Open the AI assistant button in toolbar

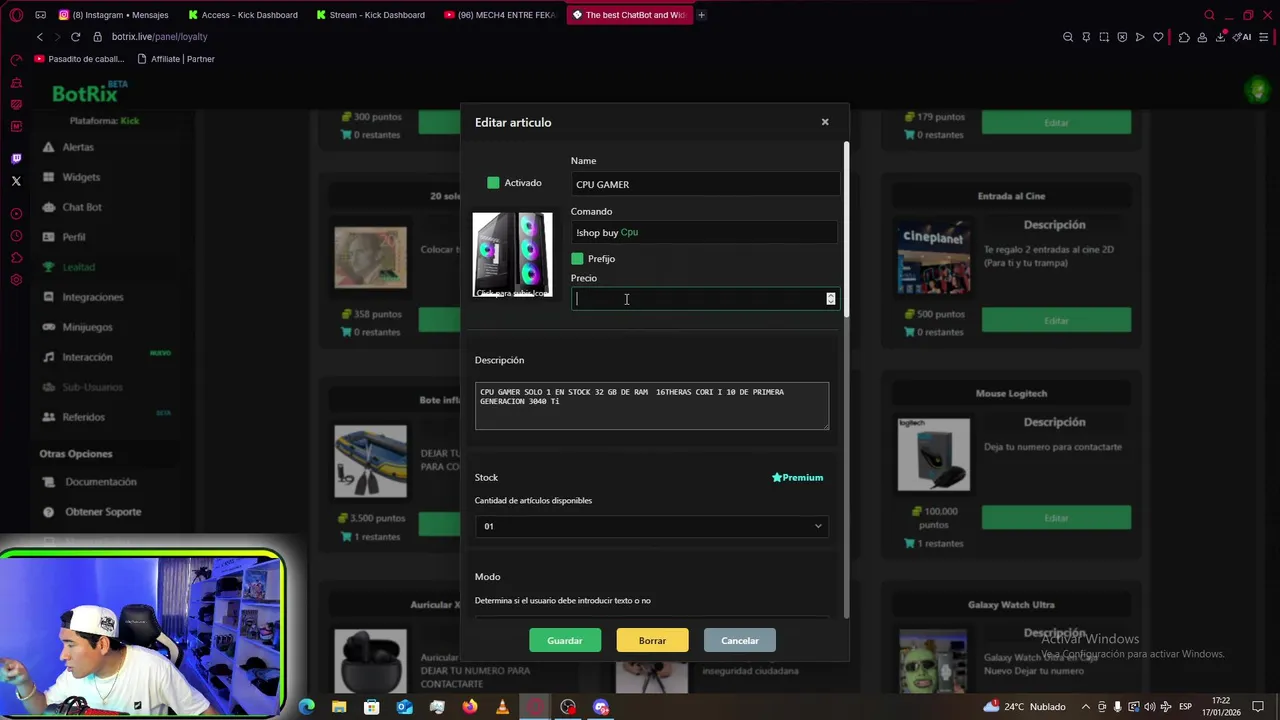pyautogui.click(x=1243, y=37)
